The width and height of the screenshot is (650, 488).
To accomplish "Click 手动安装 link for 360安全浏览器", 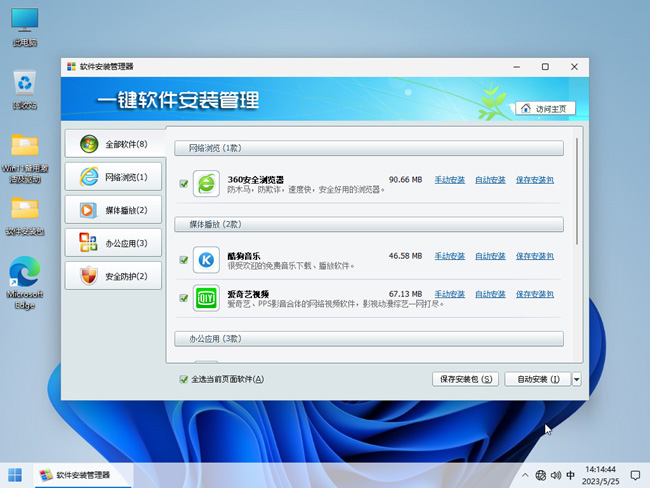I will coord(449,180).
